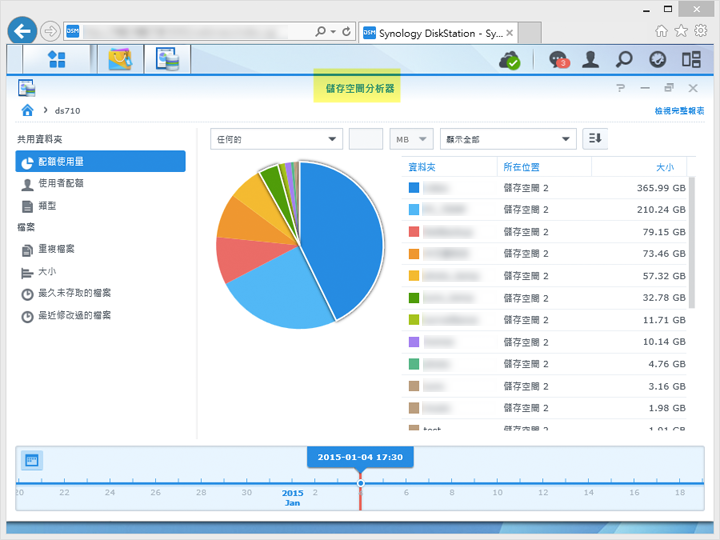Click the folder list scrollbar
Image resolution: width=720 pixels, height=540 pixels.
click(692, 242)
